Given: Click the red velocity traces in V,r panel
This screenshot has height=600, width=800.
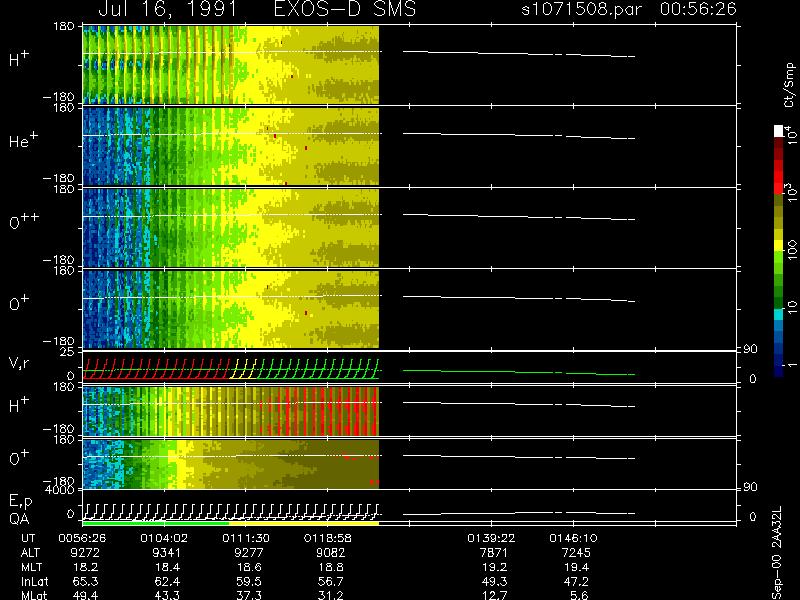Looking at the screenshot, I should [x=156, y=368].
